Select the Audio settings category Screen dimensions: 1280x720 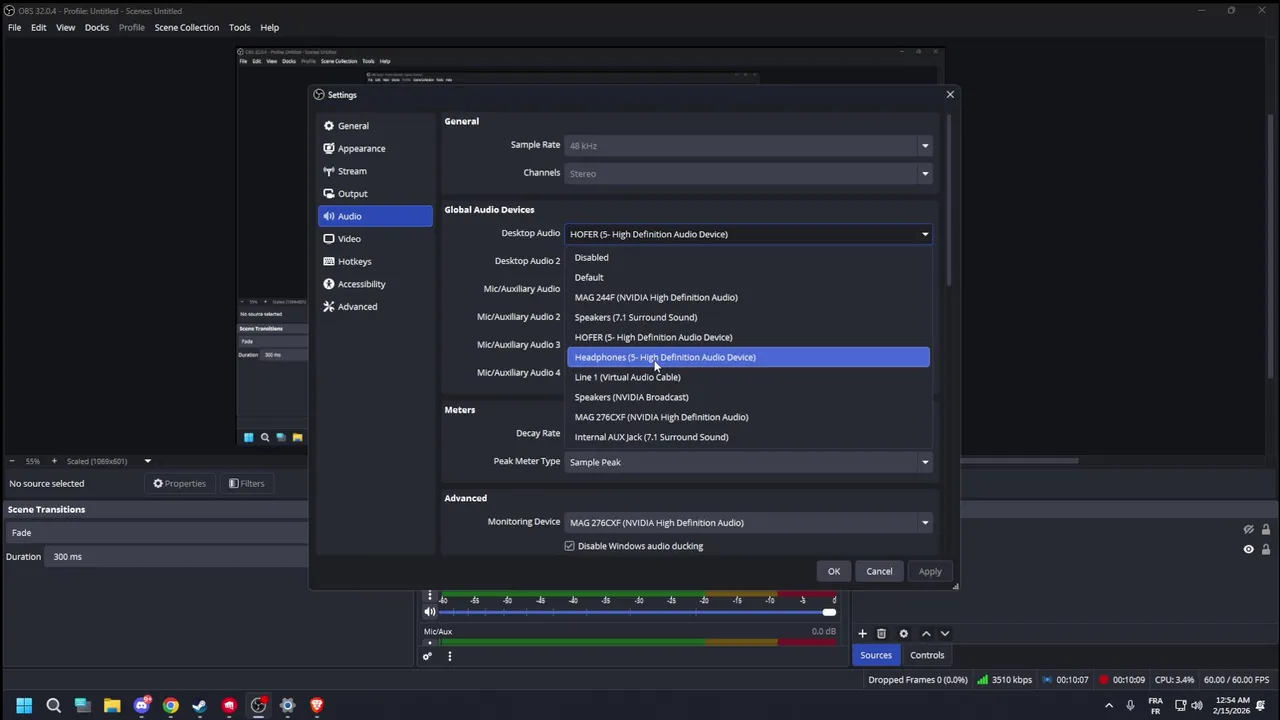[375, 216]
